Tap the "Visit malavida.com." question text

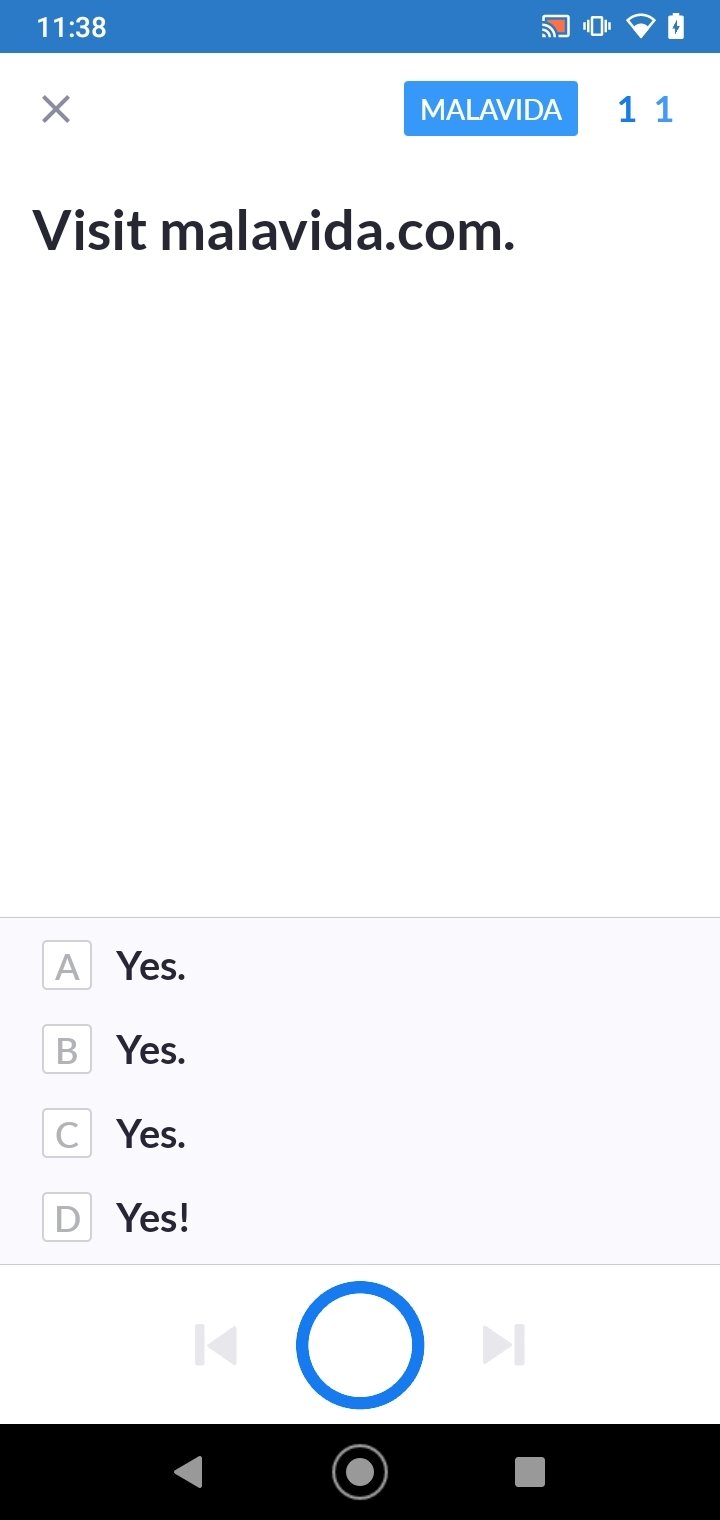click(274, 231)
